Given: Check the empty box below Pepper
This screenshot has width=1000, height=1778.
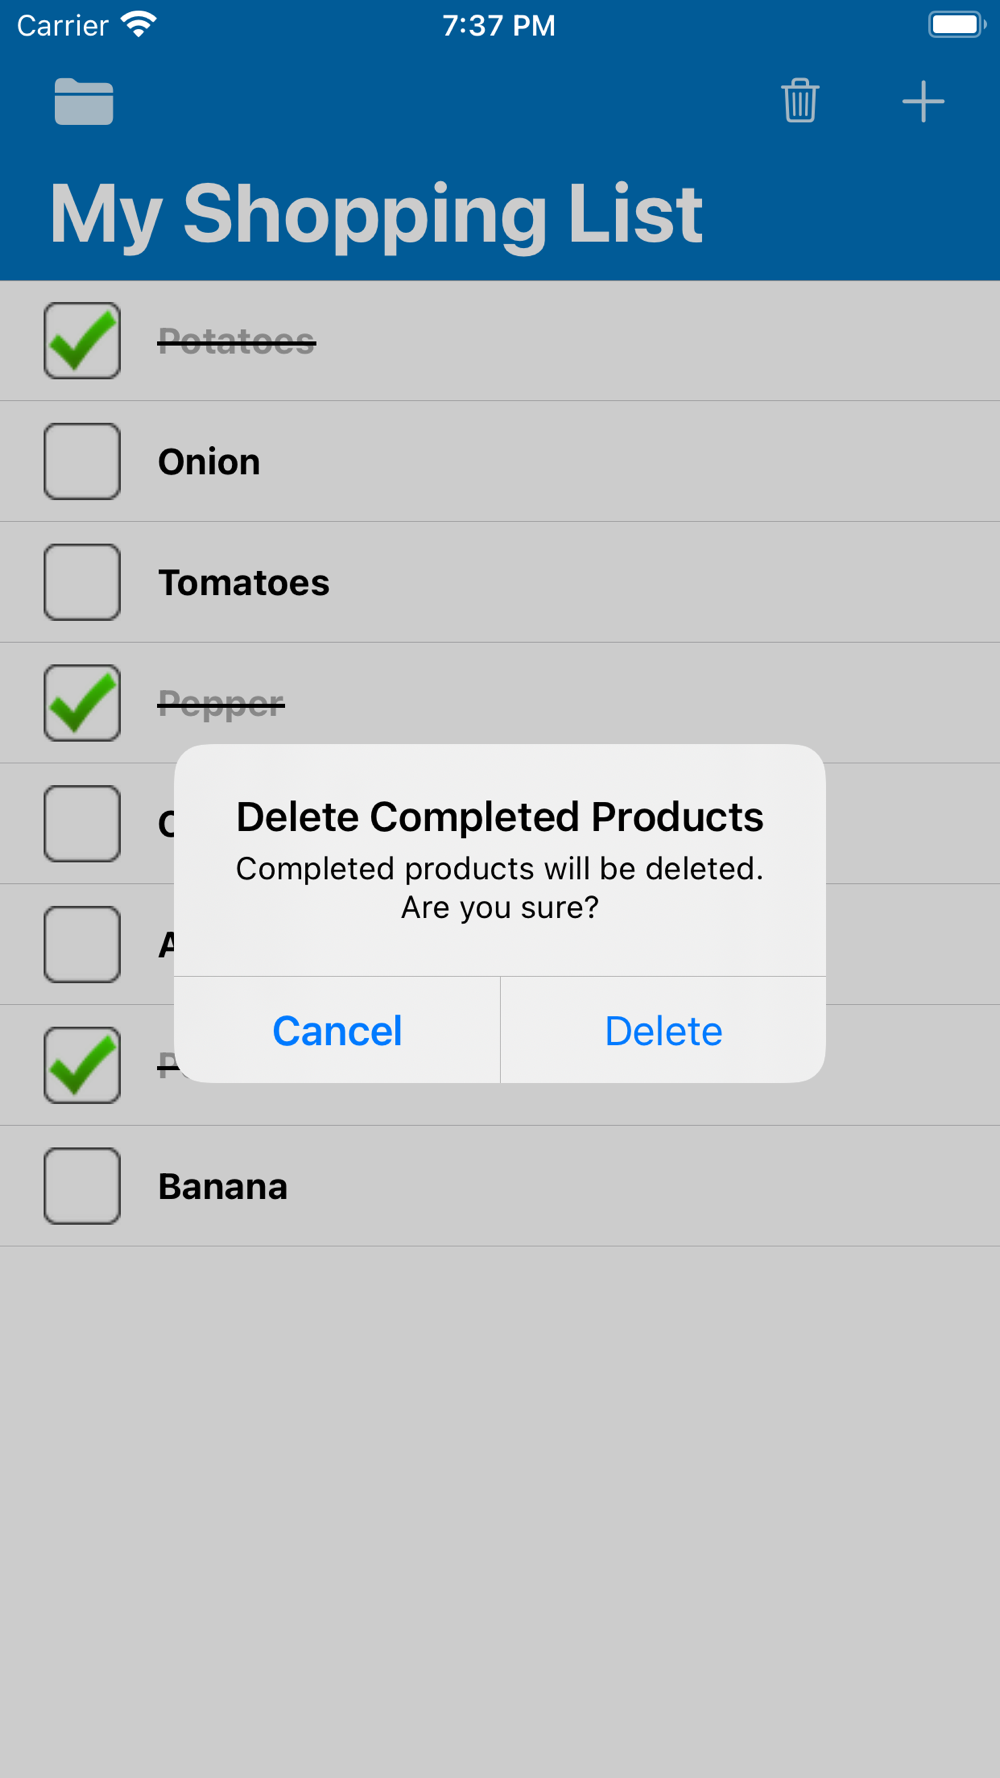Looking at the screenshot, I should tap(82, 824).
